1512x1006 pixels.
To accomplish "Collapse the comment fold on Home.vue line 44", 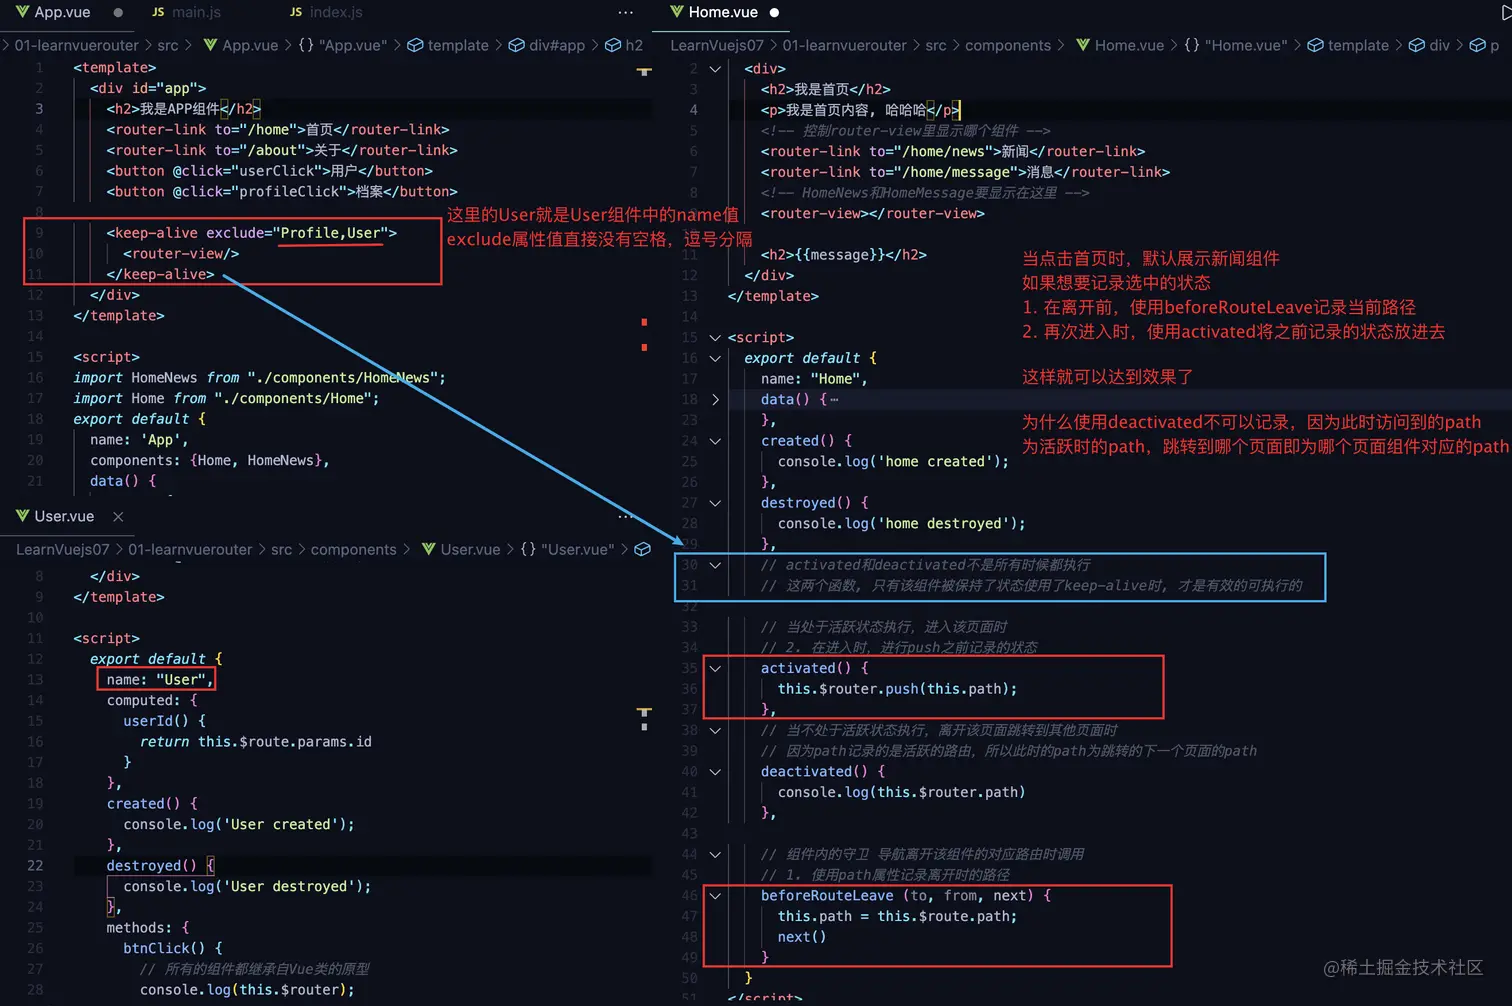I will point(715,855).
